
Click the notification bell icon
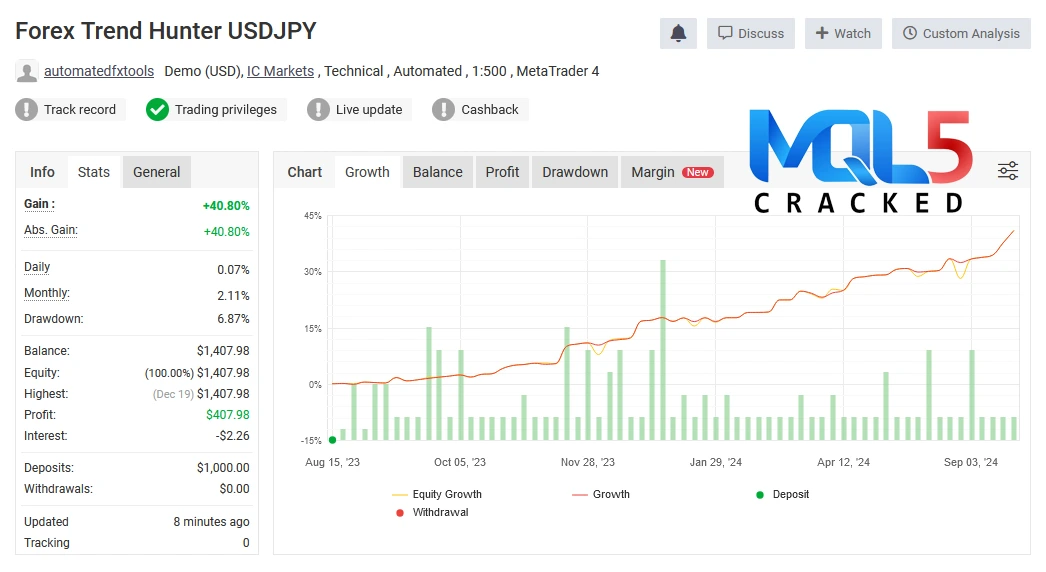tap(678, 33)
